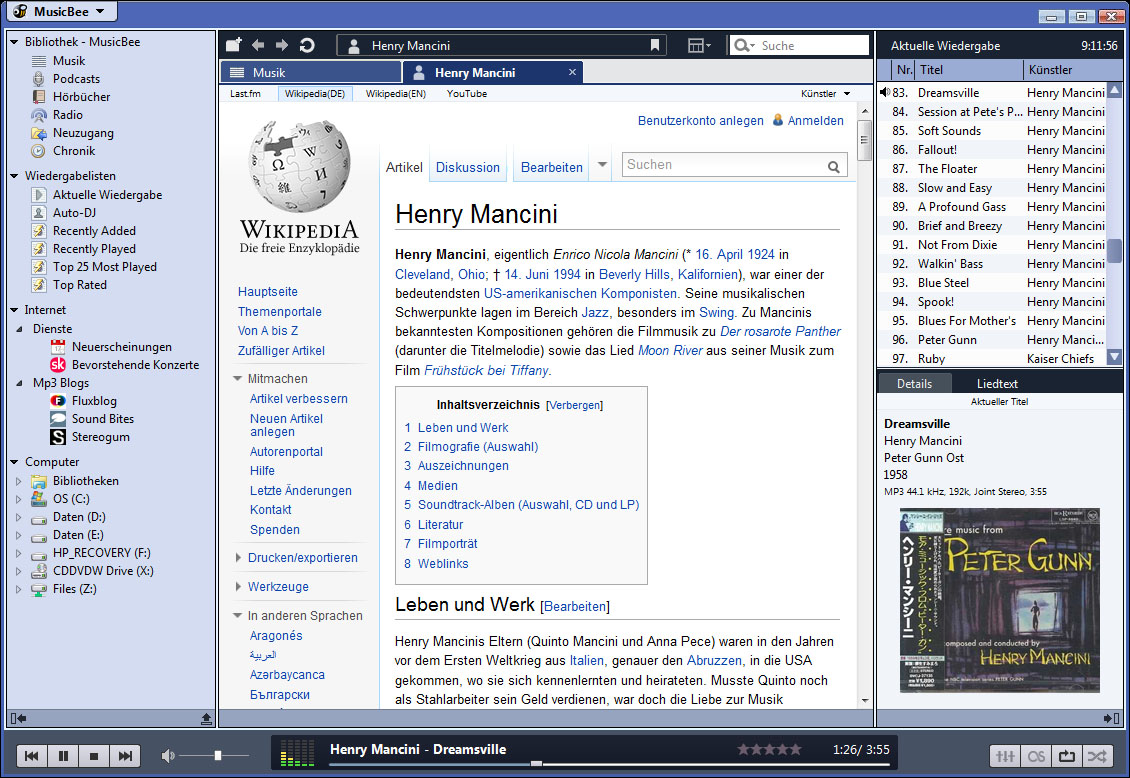This screenshot has width=1130, height=778.
Task: Open Radio in the library
Action: coord(68,115)
